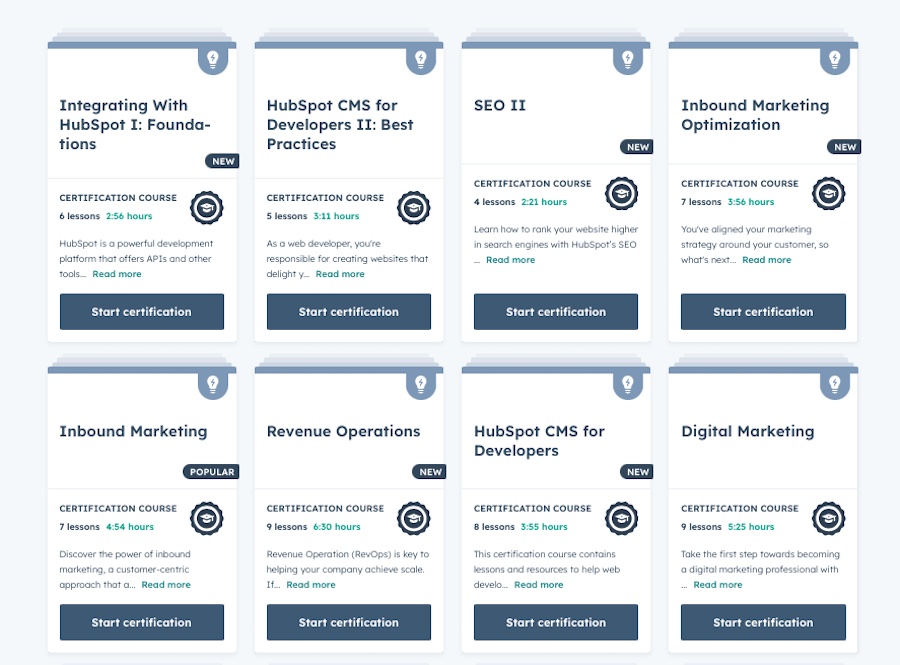This screenshot has height=665, width=900.
Task: Click POPULAR tag on Inbound Marketing card
Action: coord(211,472)
